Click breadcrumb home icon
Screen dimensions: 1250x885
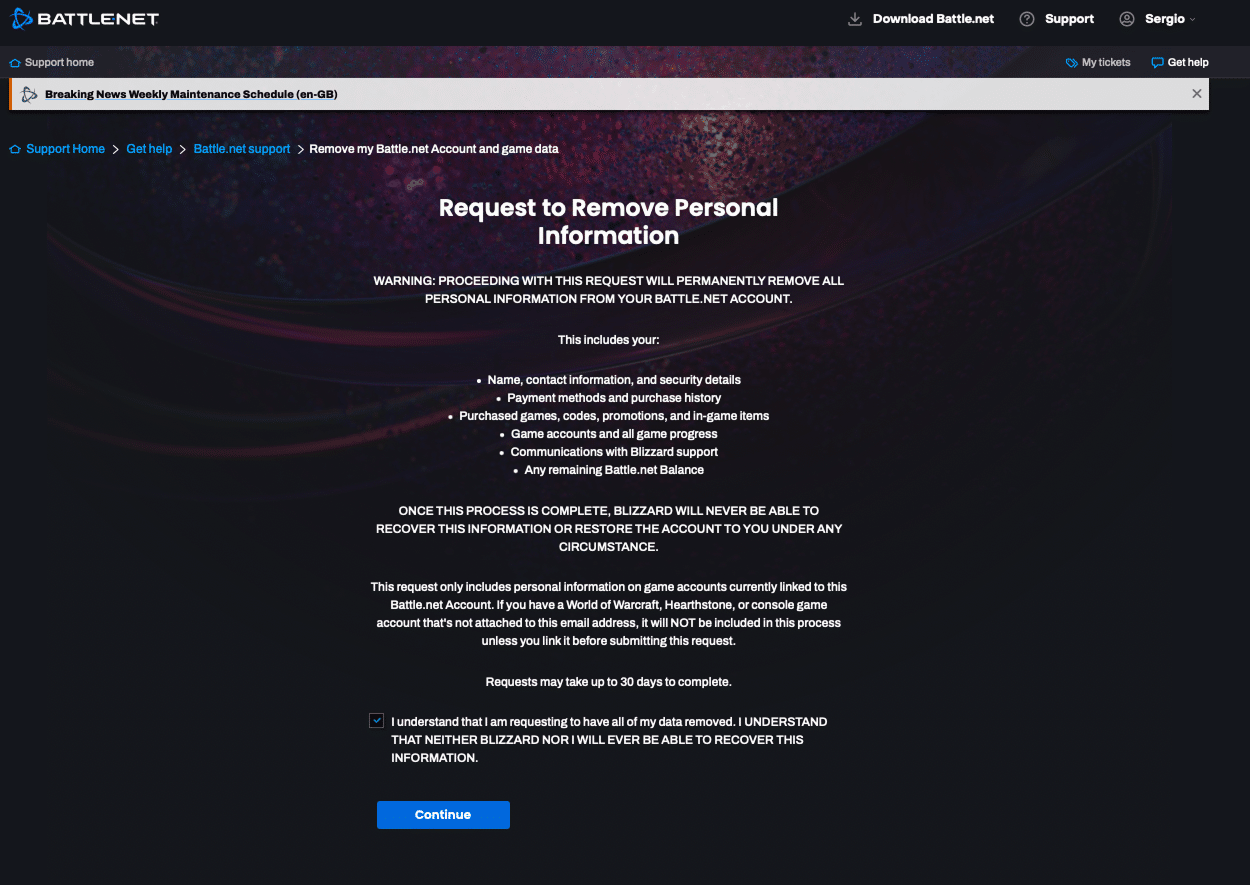click(x=15, y=149)
